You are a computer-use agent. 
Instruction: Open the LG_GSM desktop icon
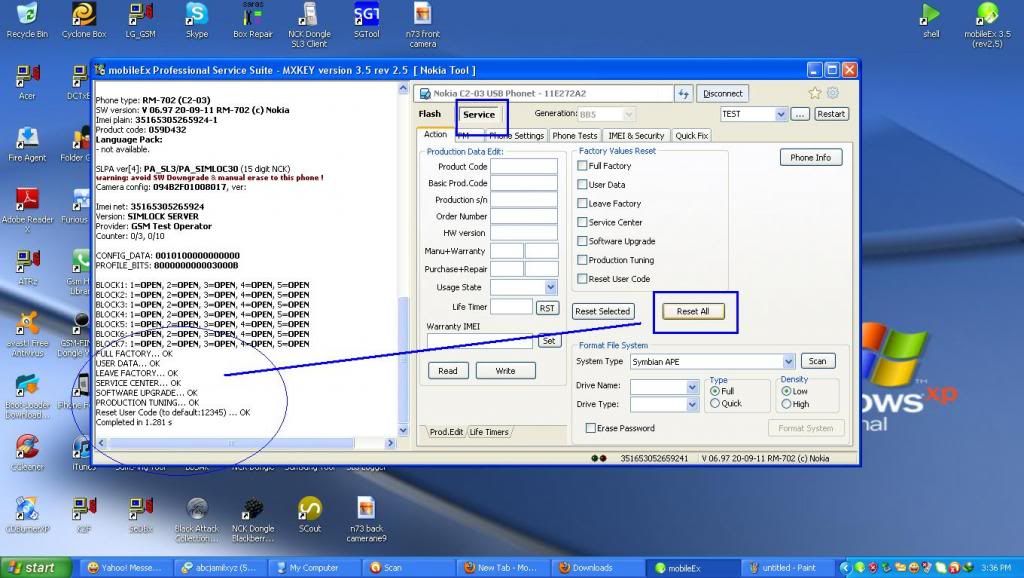click(x=140, y=20)
